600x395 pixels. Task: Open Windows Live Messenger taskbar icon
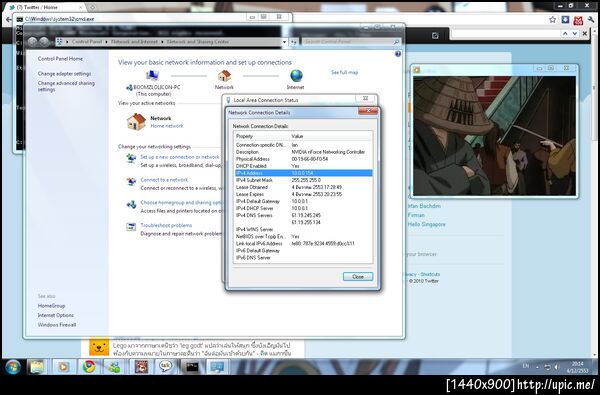(x=114, y=367)
